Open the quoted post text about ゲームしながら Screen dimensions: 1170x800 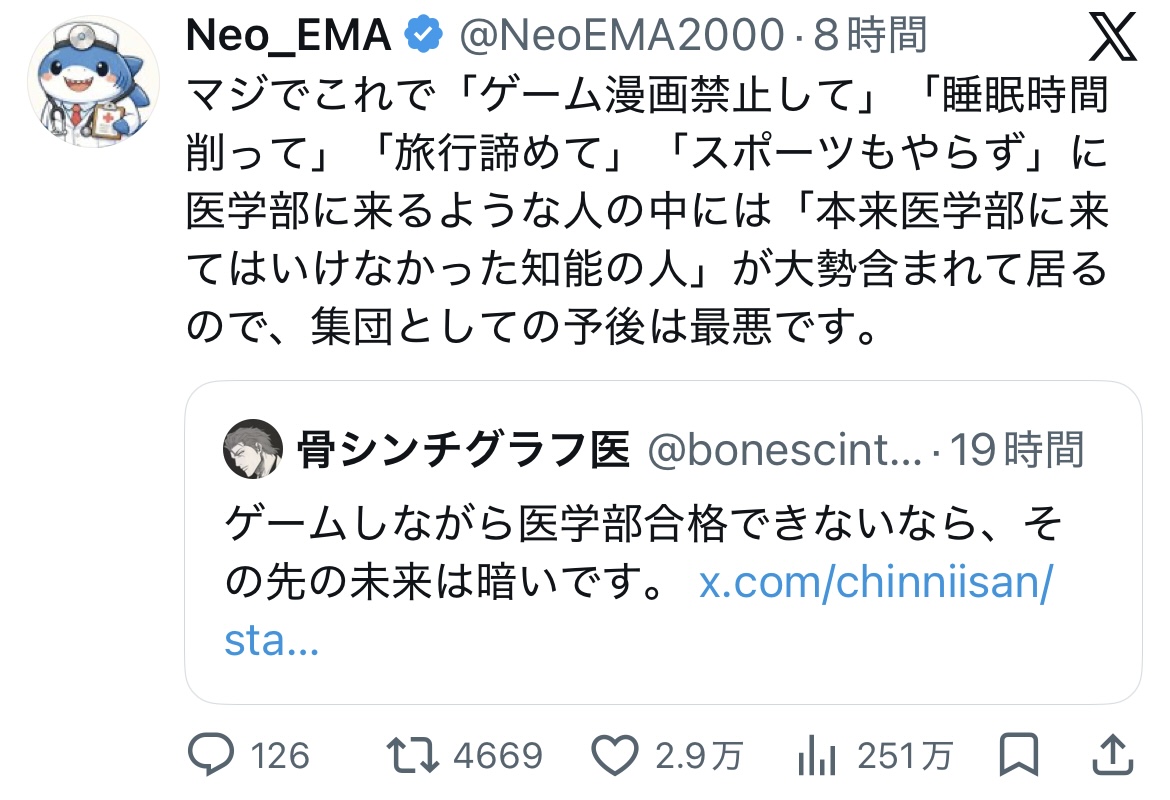tap(640, 524)
